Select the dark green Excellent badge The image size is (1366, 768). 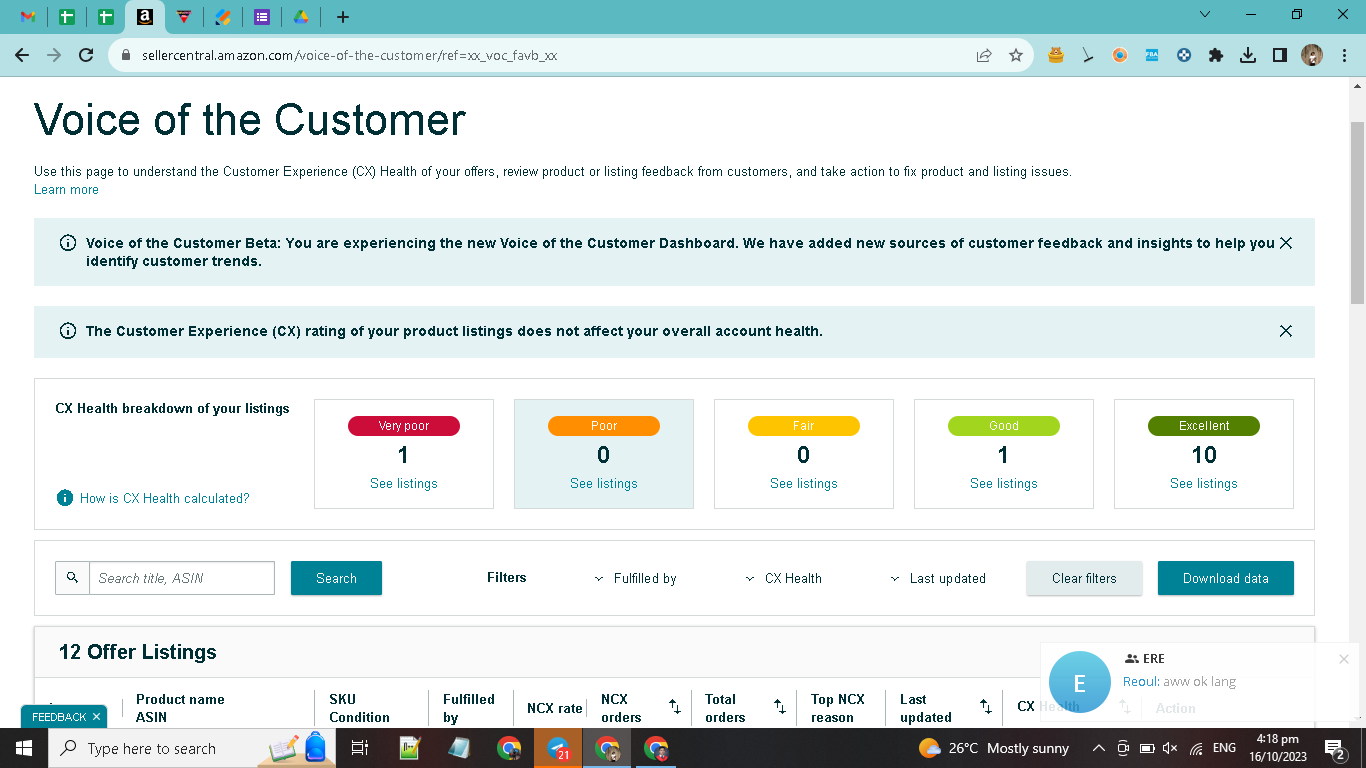pos(1204,426)
